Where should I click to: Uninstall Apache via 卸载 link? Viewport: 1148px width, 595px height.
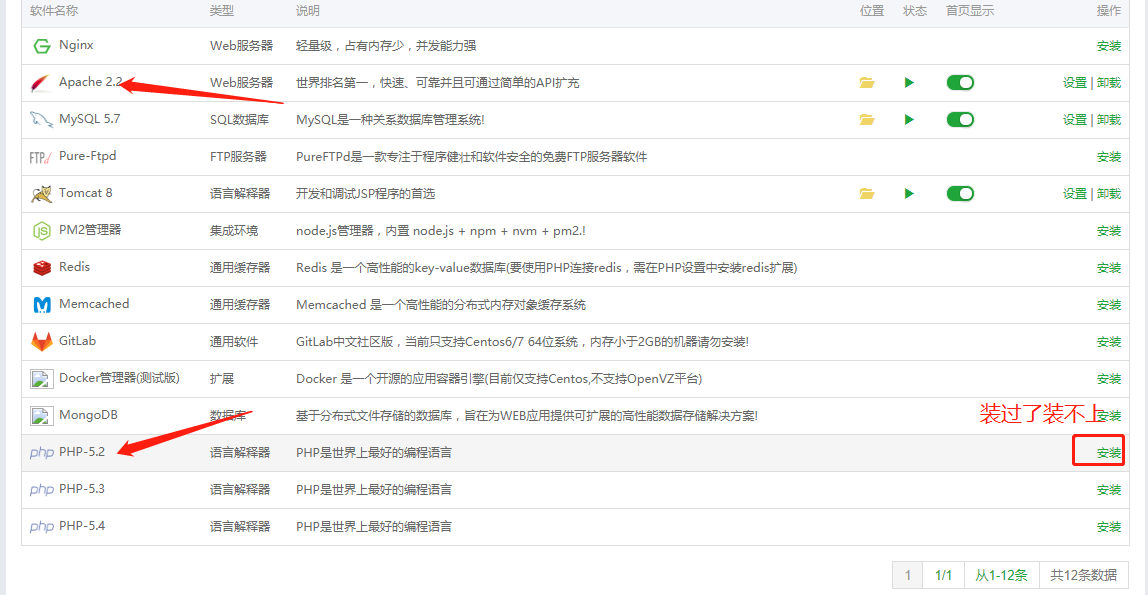pos(1109,83)
